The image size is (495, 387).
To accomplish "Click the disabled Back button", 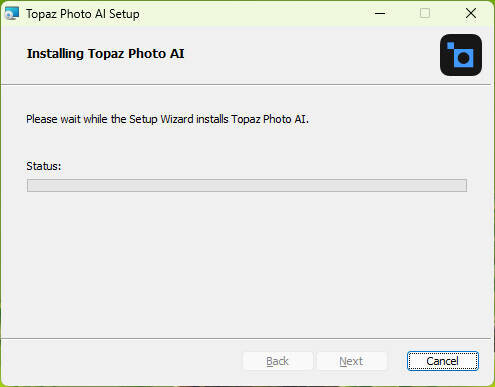I will click(278, 361).
